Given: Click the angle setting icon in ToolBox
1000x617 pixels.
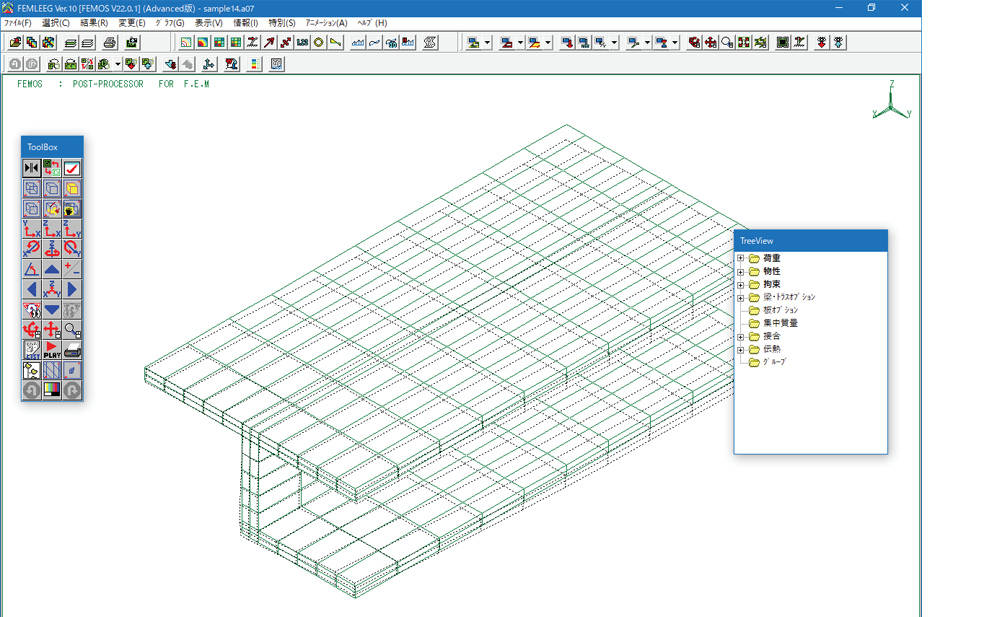Looking at the screenshot, I should [x=31, y=269].
